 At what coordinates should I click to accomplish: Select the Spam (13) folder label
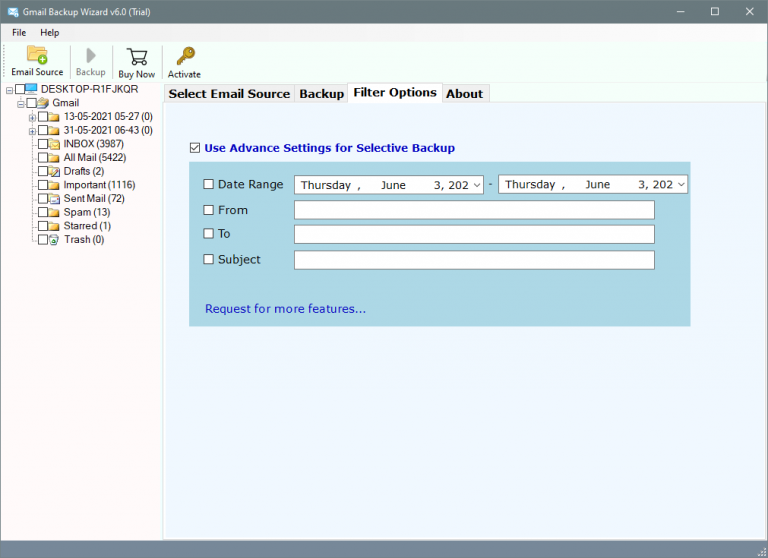pos(87,213)
